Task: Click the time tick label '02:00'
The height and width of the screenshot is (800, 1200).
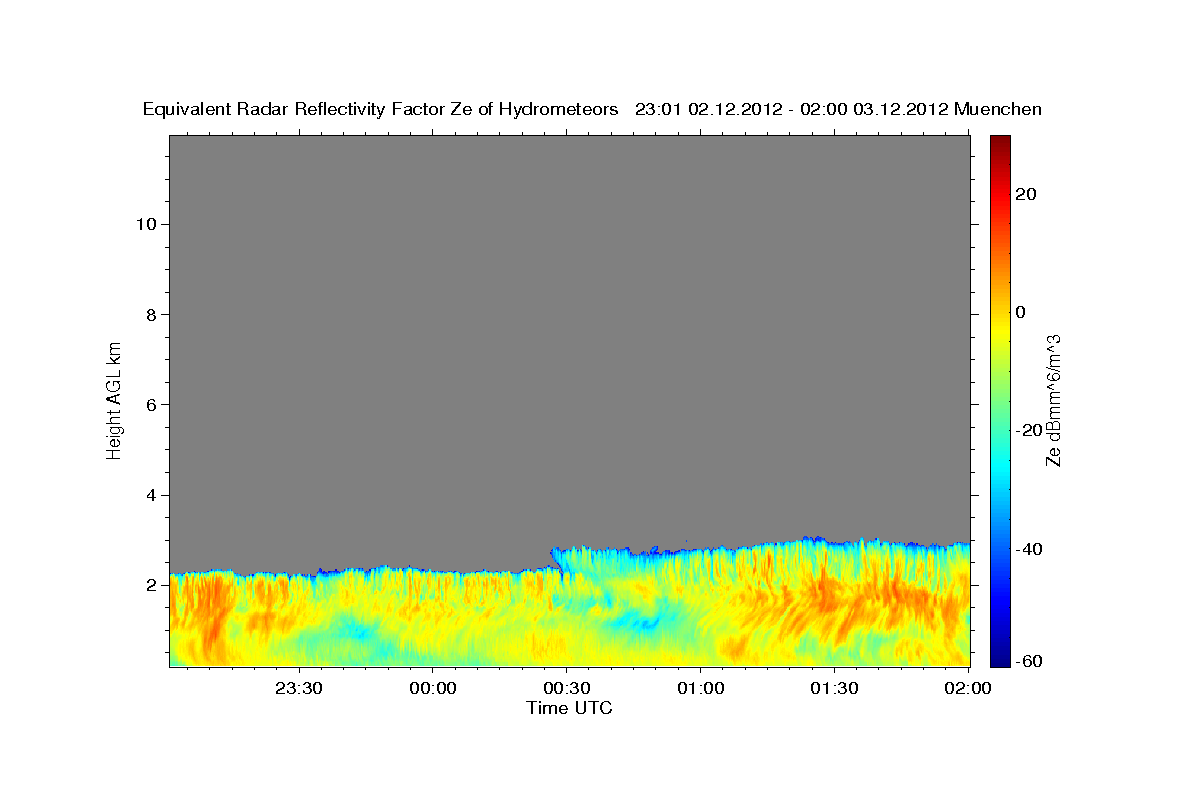Action: (968, 688)
